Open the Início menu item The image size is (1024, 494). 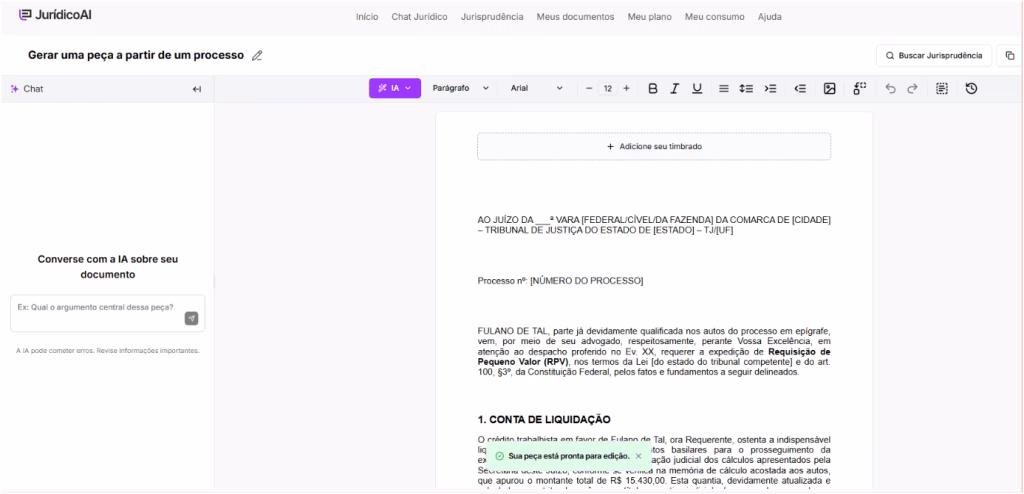click(x=367, y=17)
